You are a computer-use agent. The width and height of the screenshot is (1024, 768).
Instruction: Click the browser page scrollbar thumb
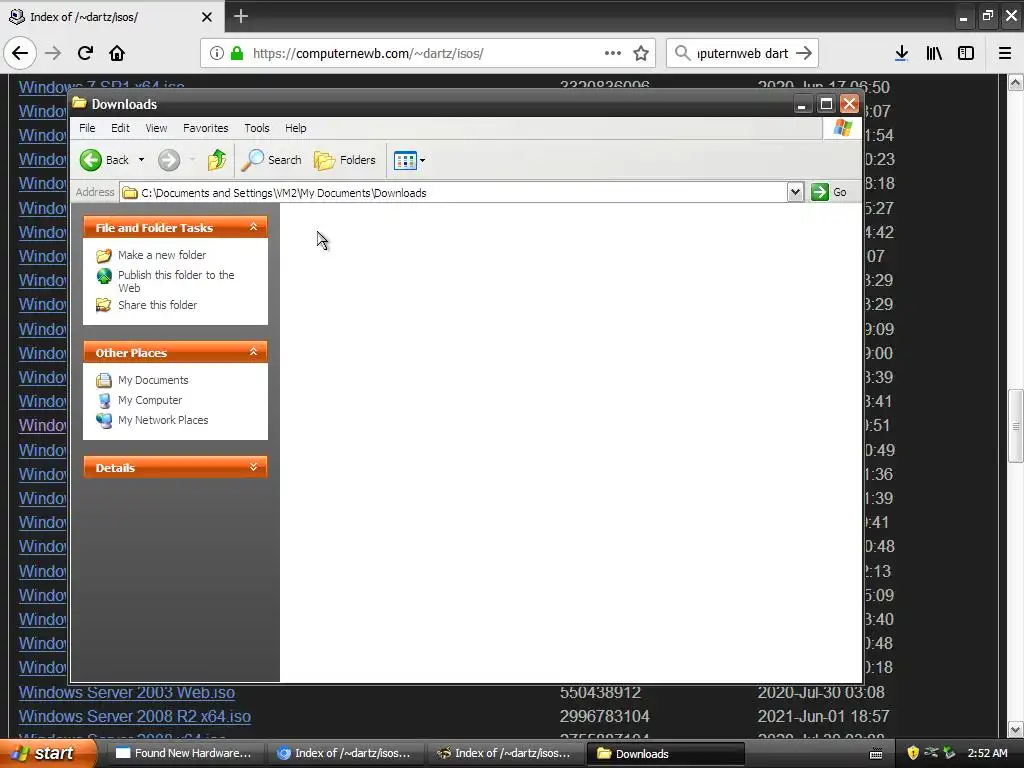pos(1016,426)
